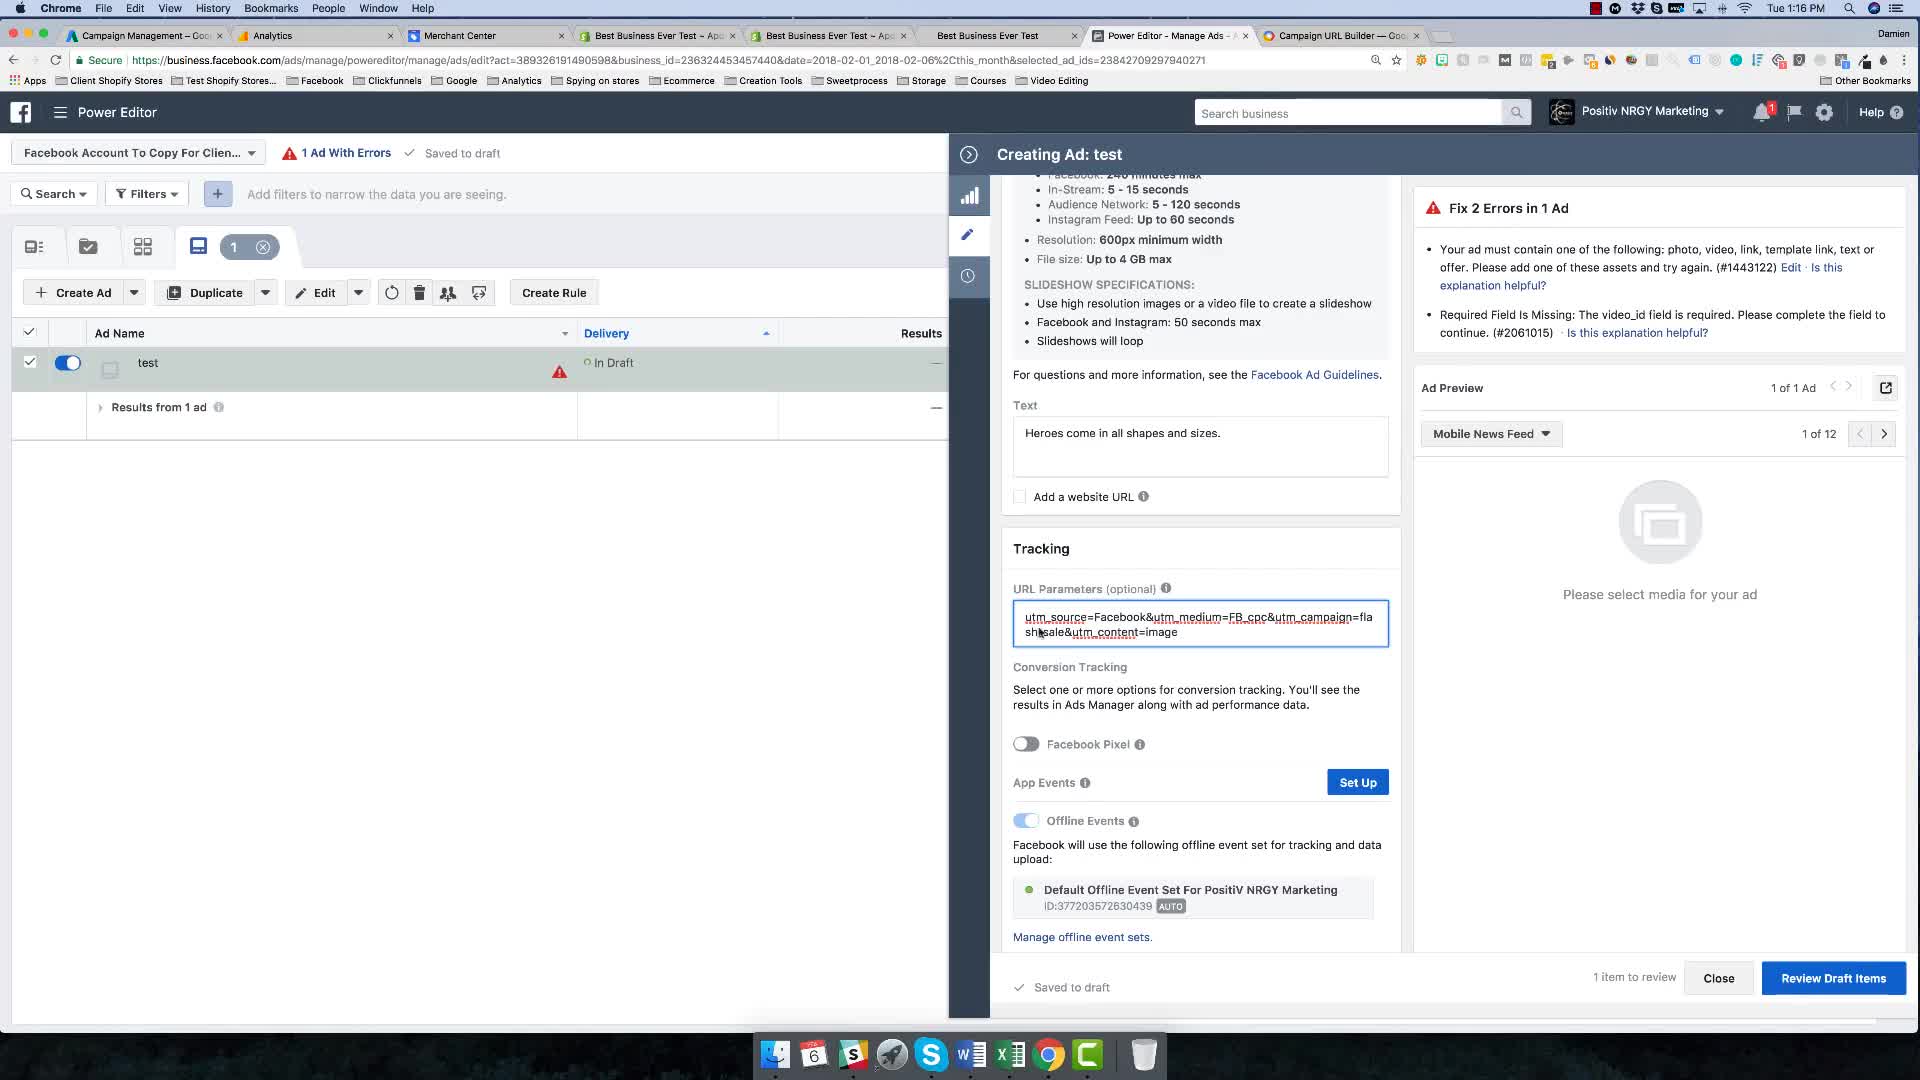Uncheck the test ad row checkbox

pyautogui.click(x=30, y=362)
